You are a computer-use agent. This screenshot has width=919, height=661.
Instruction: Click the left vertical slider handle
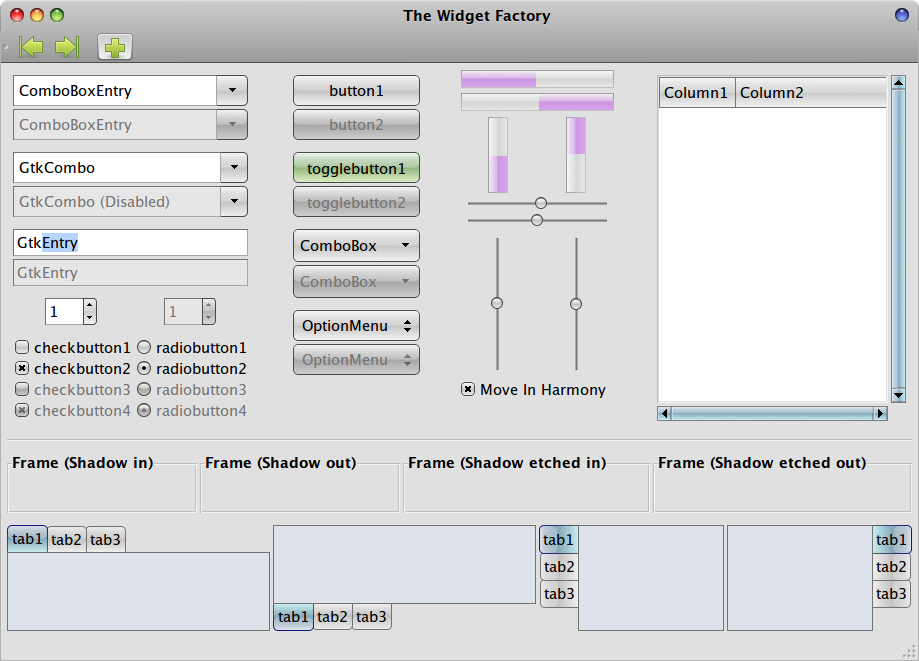click(497, 303)
